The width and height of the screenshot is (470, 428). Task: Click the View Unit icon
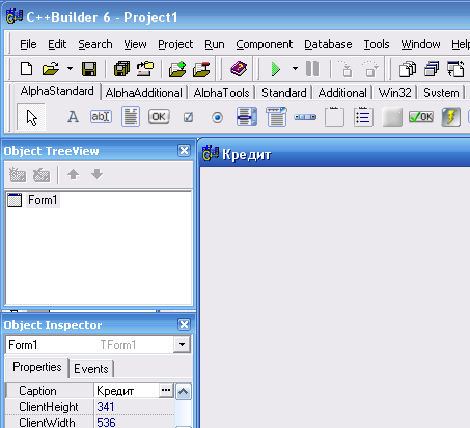coord(407,69)
